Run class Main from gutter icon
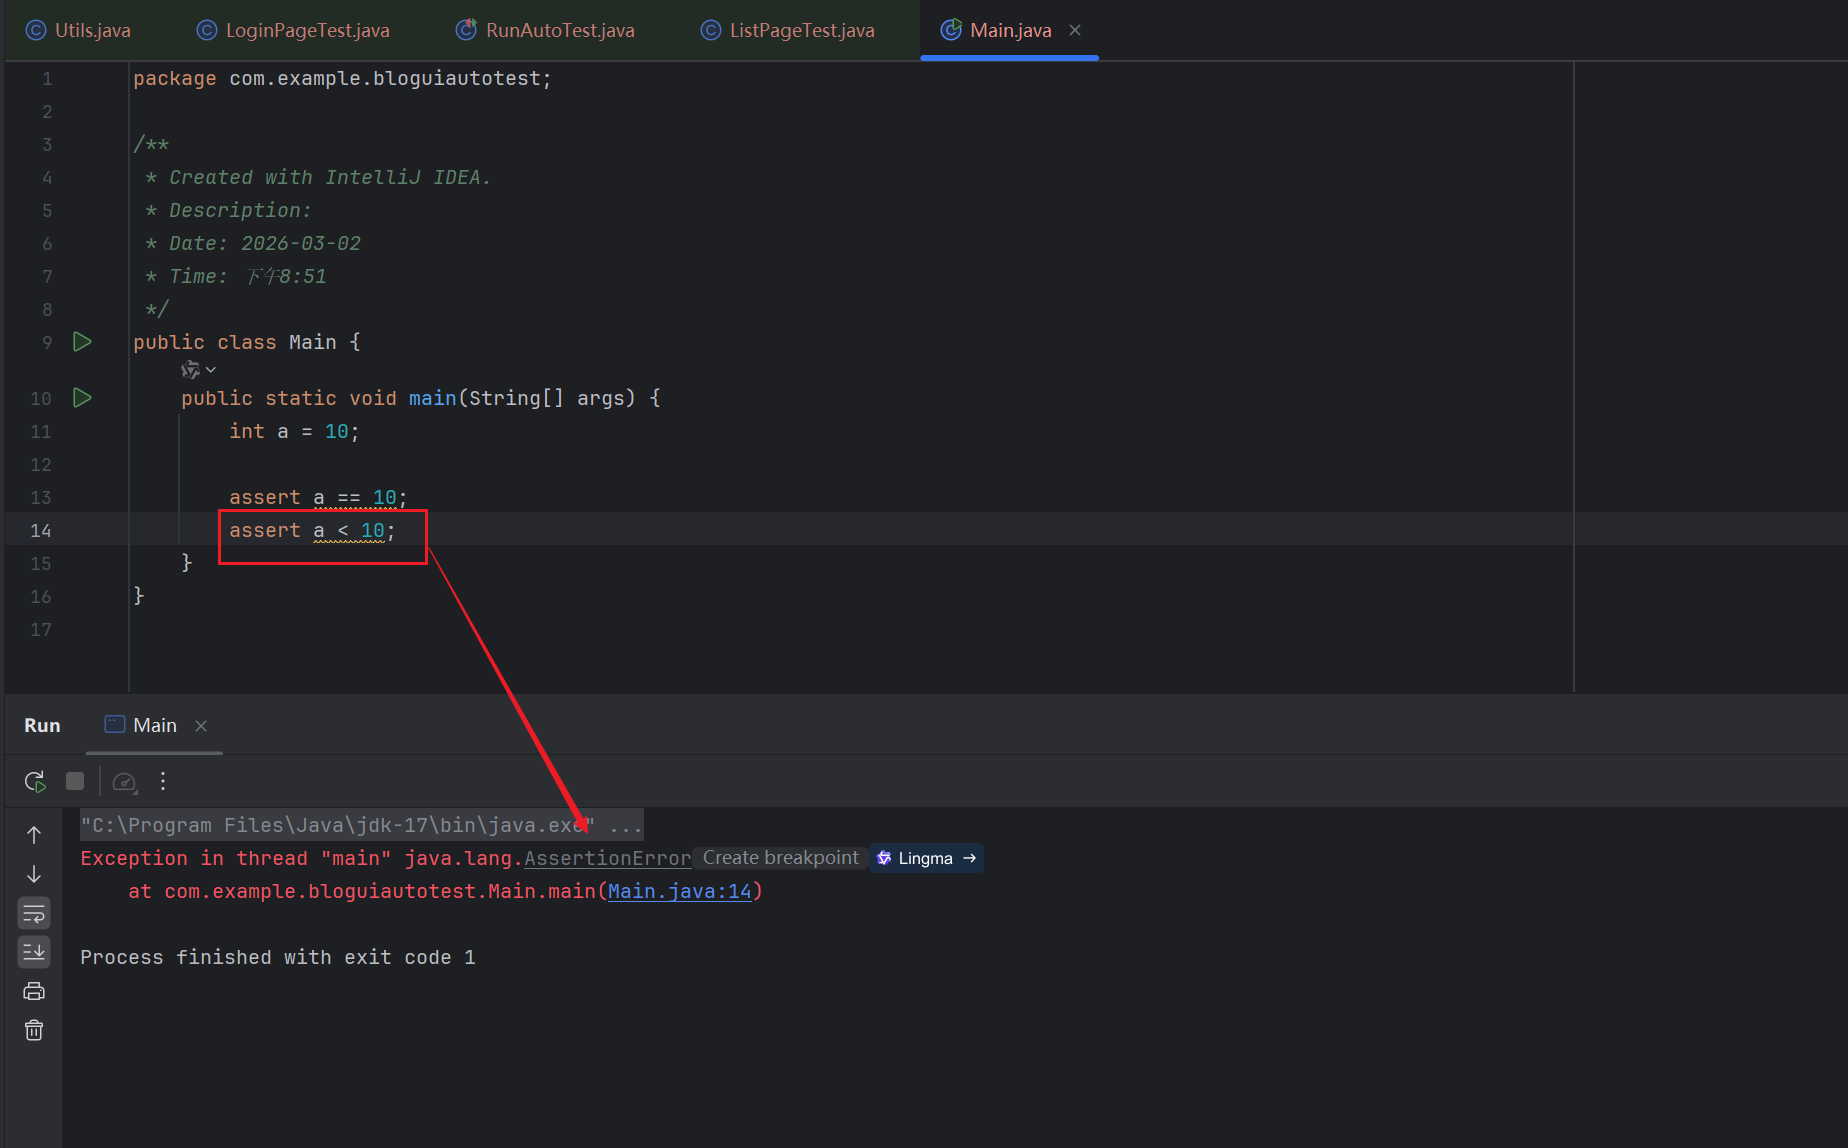Image resolution: width=1848 pixels, height=1148 pixels. point(82,342)
